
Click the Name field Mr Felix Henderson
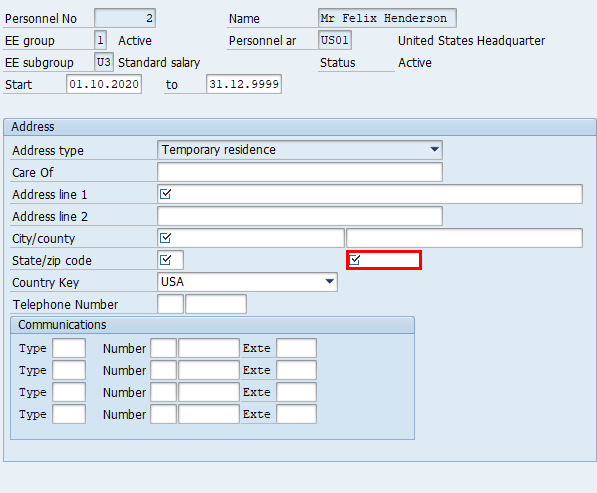click(387, 18)
